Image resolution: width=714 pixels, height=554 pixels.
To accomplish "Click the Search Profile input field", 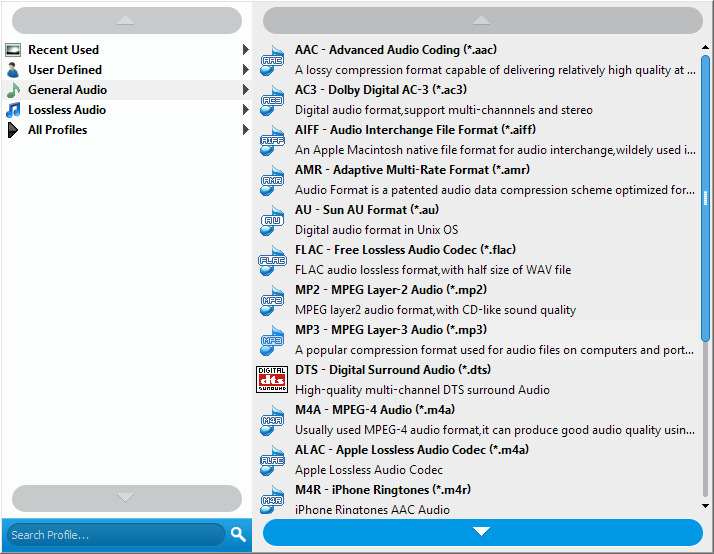I will pos(117,534).
